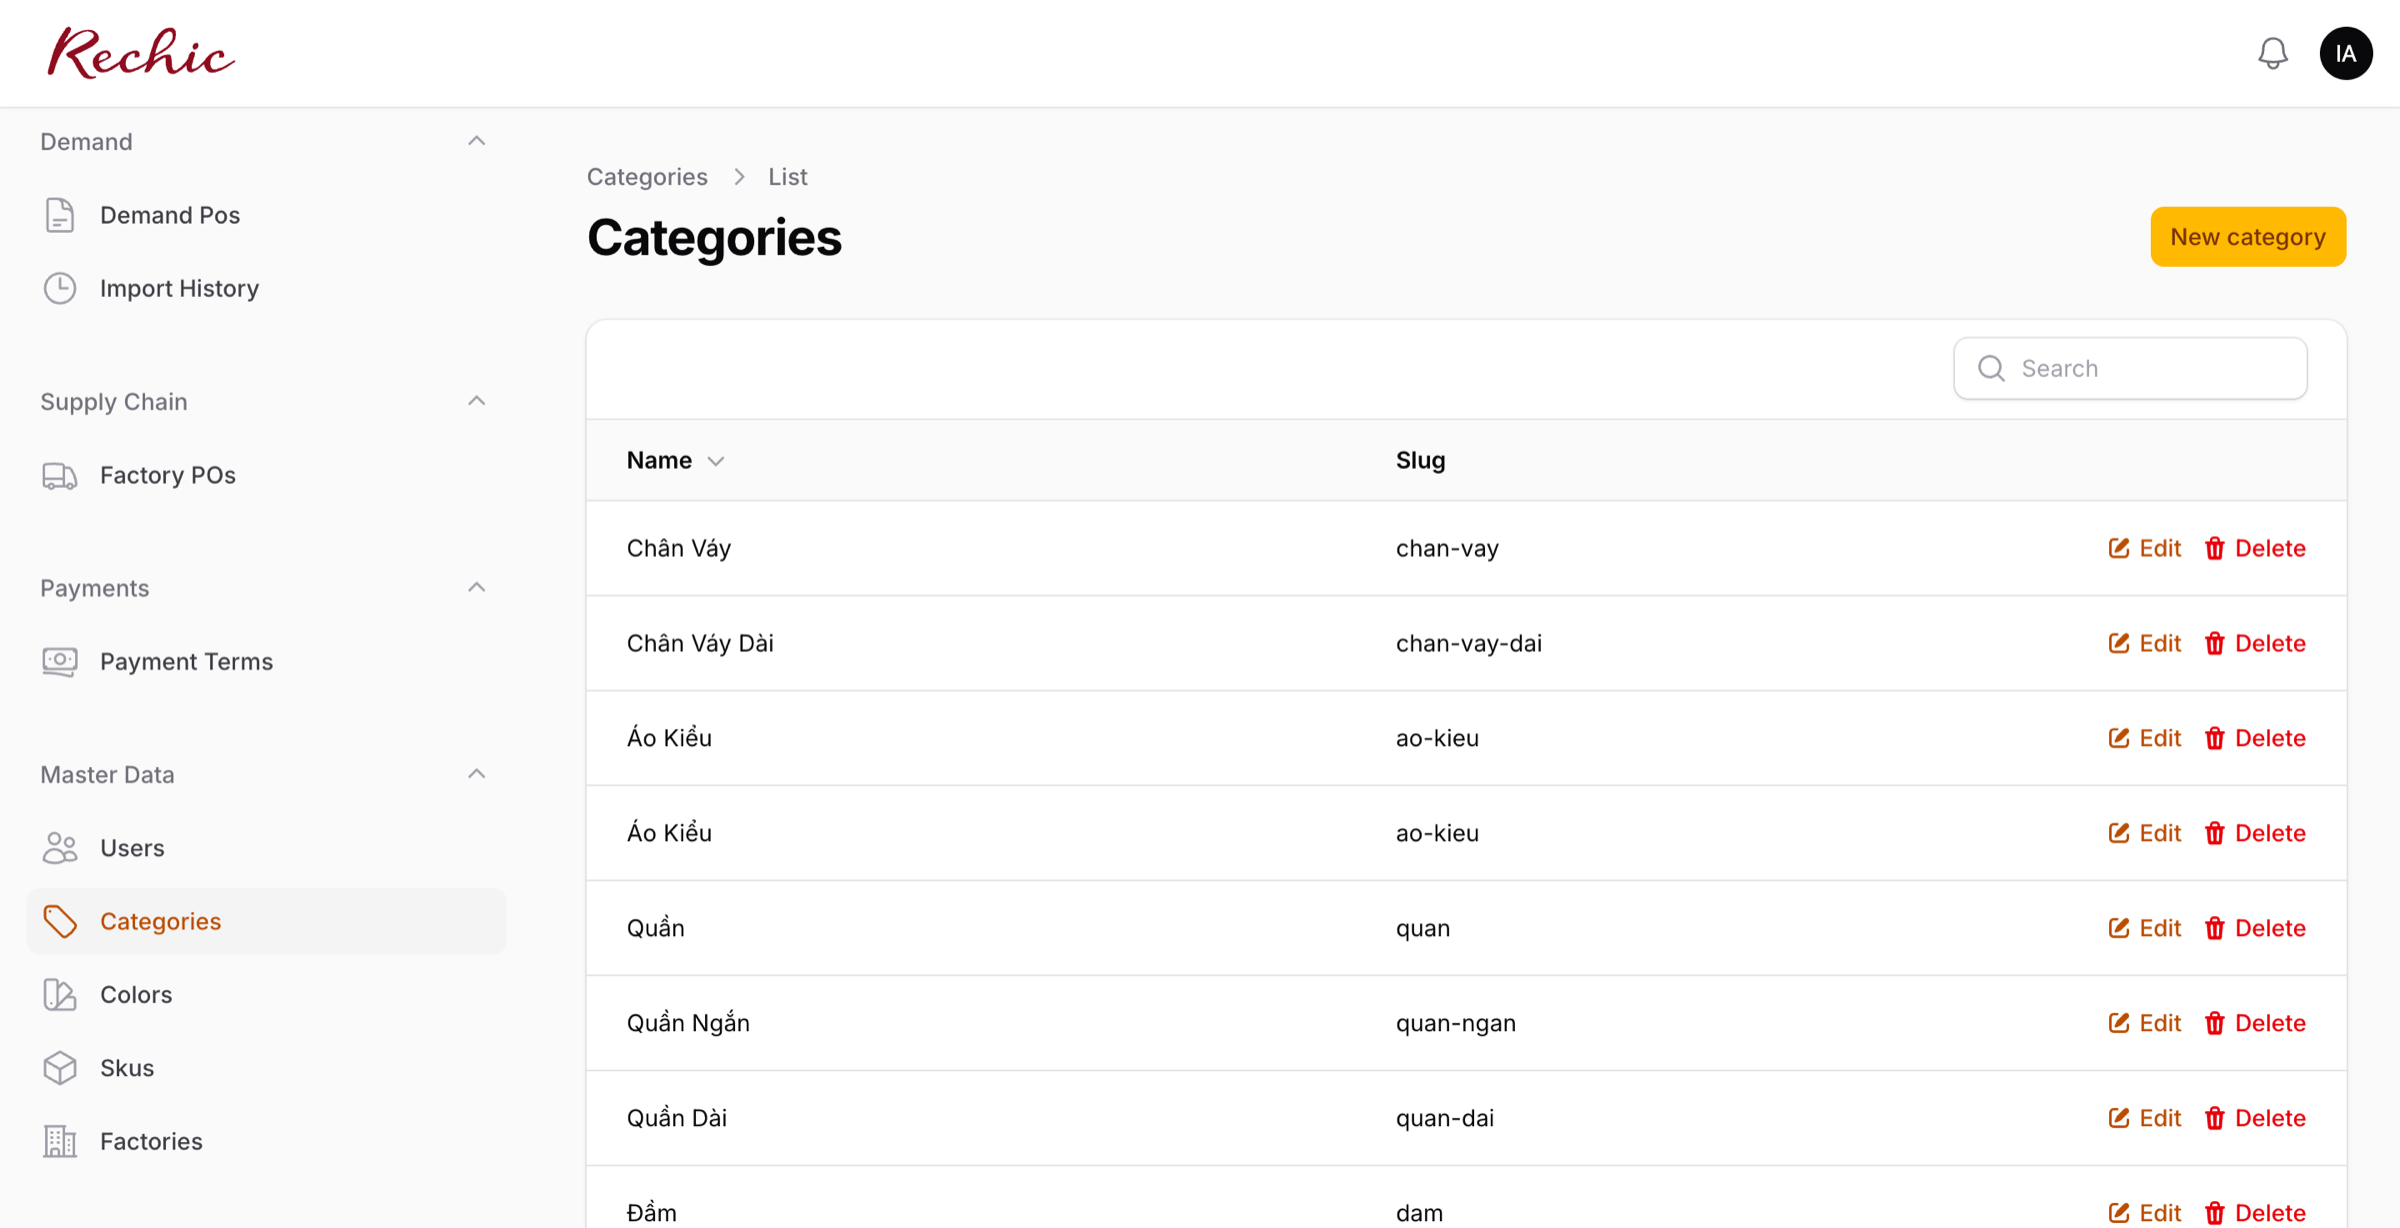Select the quan slug cell
2400x1228 pixels.
(1423, 928)
